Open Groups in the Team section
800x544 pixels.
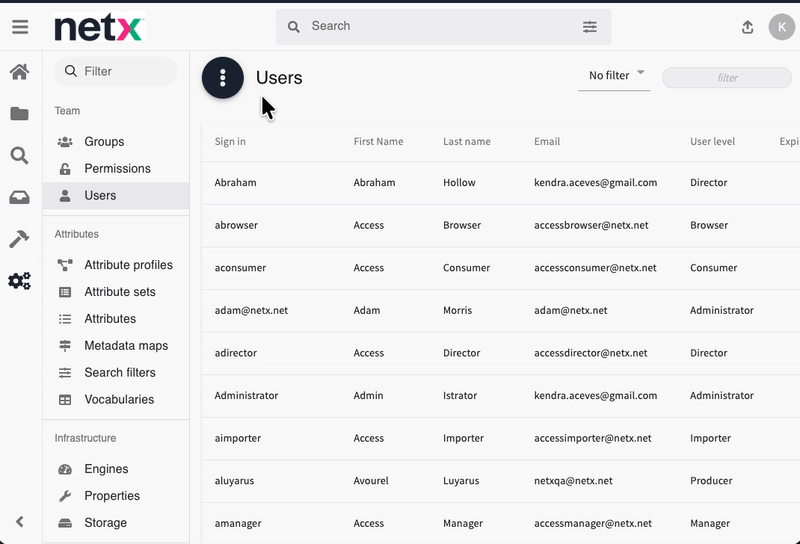coord(104,142)
